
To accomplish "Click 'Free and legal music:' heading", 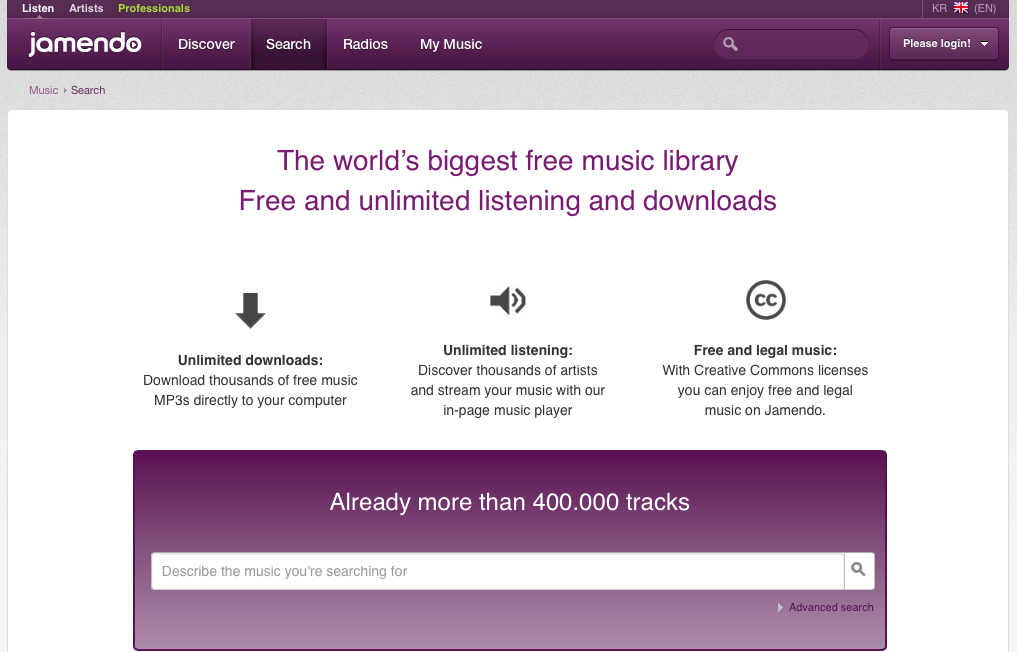I will pyautogui.click(x=765, y=350).
